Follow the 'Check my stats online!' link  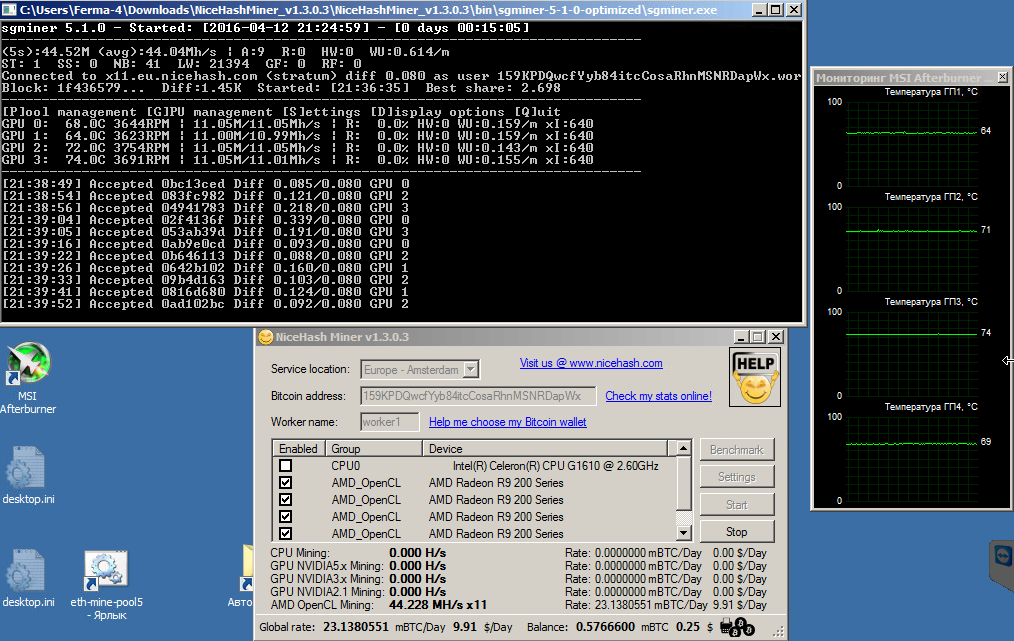(x=658, y=396)
